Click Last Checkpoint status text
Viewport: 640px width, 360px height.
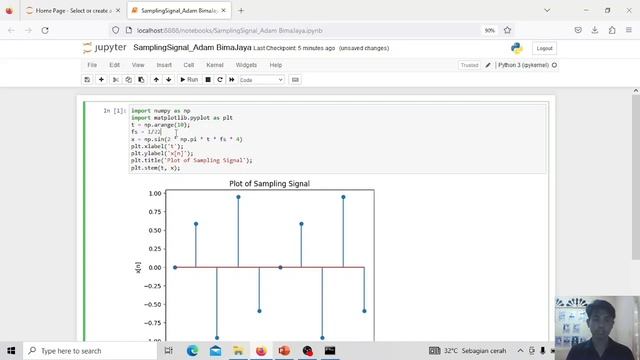click(x=294, y=48)
